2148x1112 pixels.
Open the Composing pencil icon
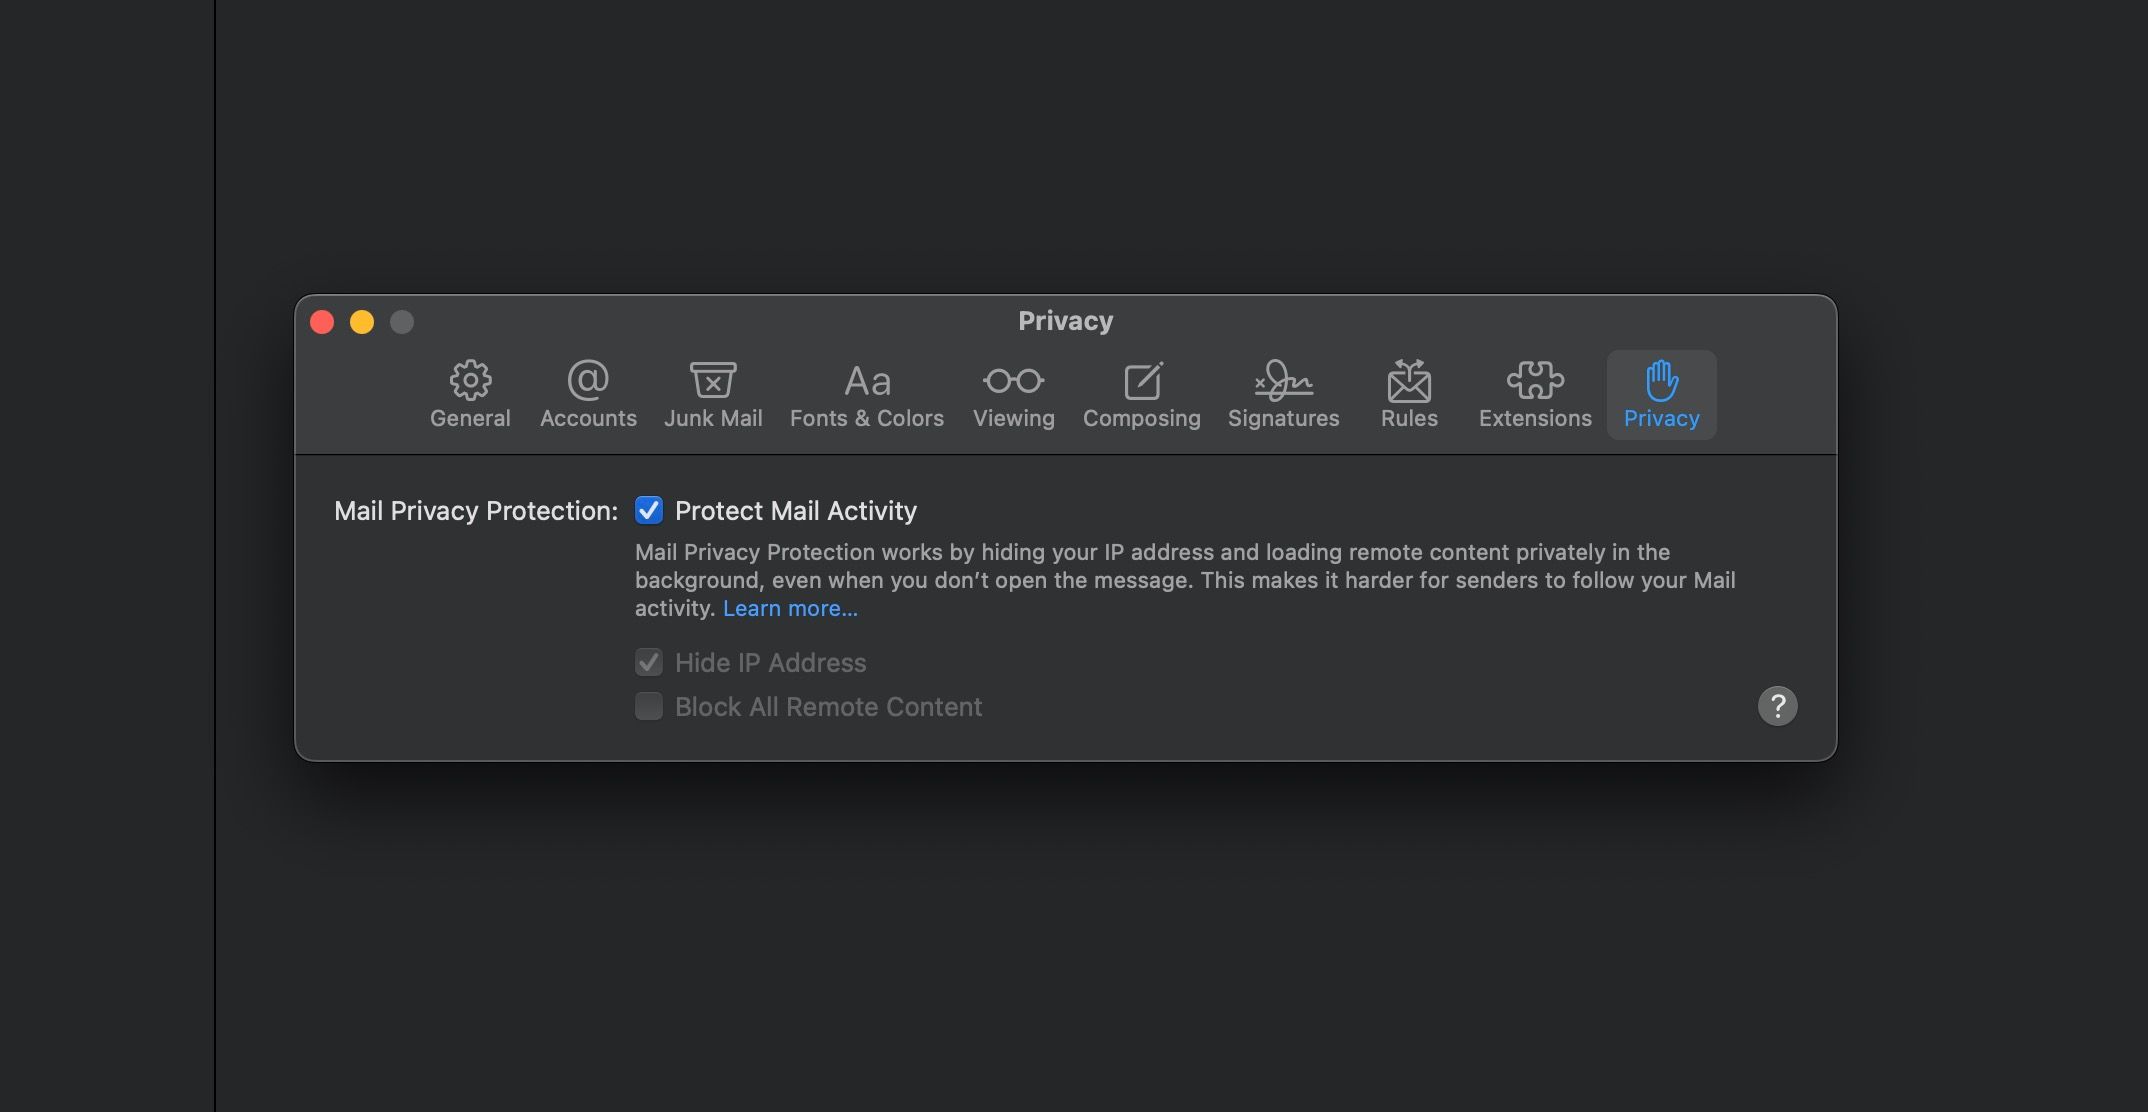(1142, 380)
